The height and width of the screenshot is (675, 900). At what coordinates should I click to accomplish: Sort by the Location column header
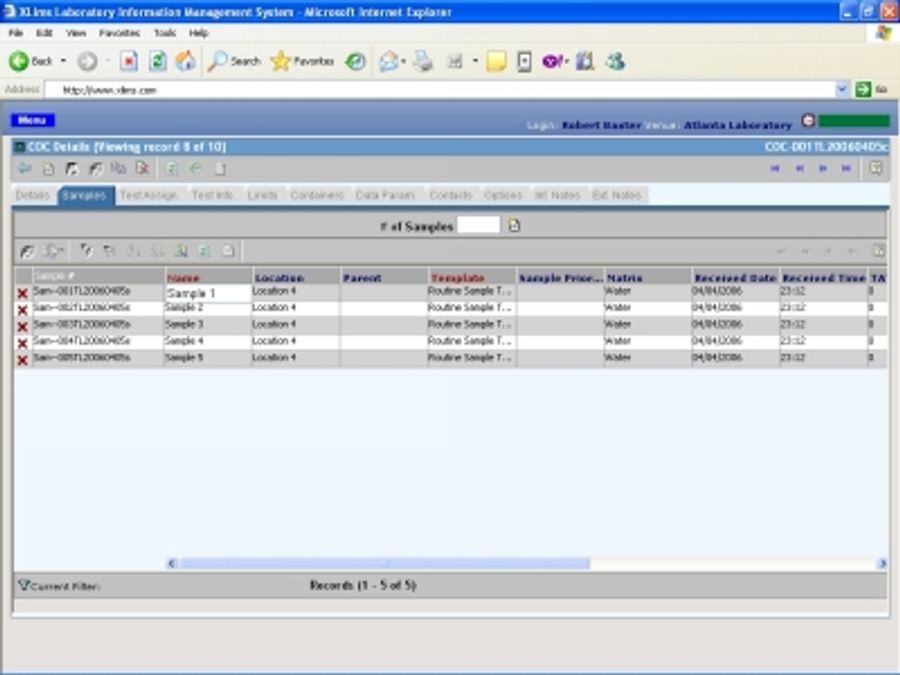pos(297,278)
